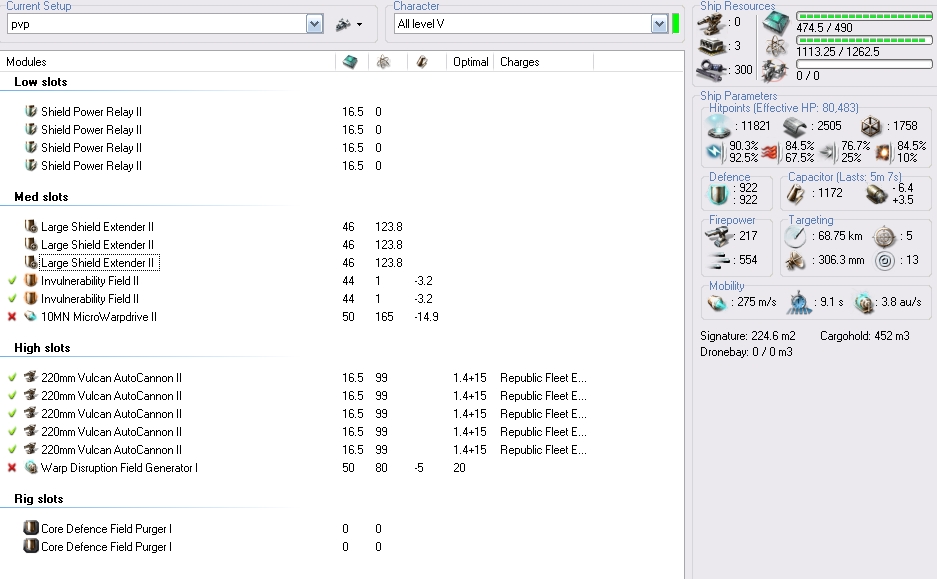The width and height of the screenshot is (937, 579).
Task: Open the Character dropdown arrow
Action: coord(659,24)
